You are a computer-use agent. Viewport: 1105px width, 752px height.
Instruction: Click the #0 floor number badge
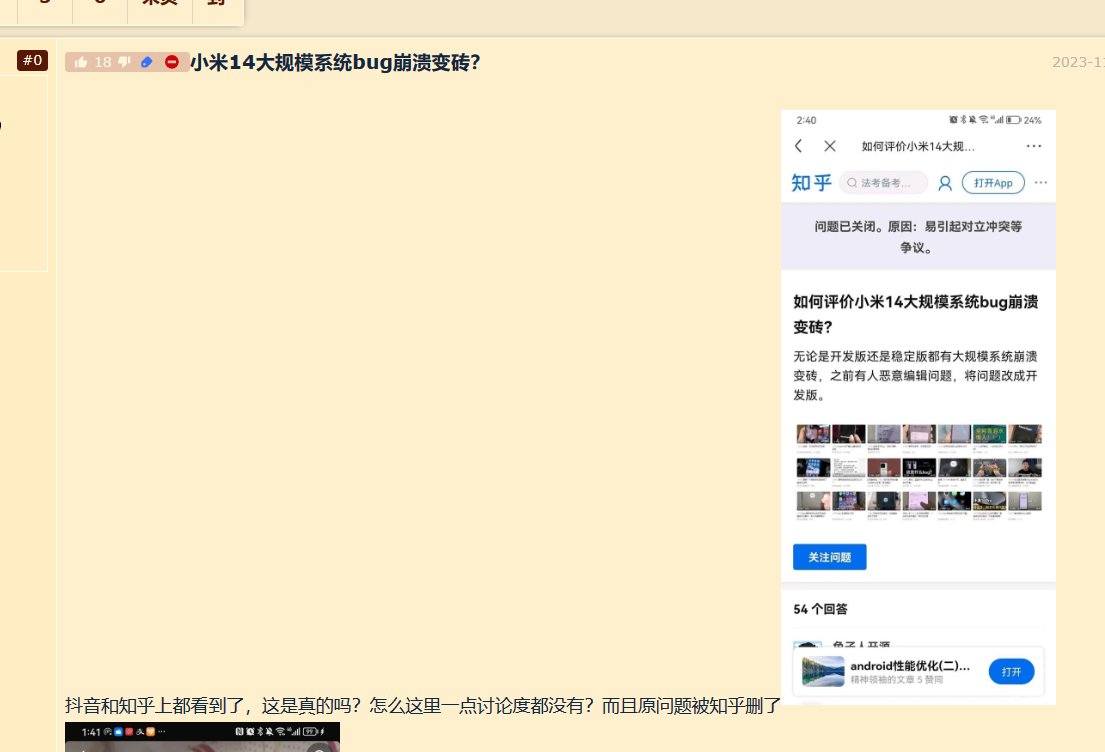point(32,61)
